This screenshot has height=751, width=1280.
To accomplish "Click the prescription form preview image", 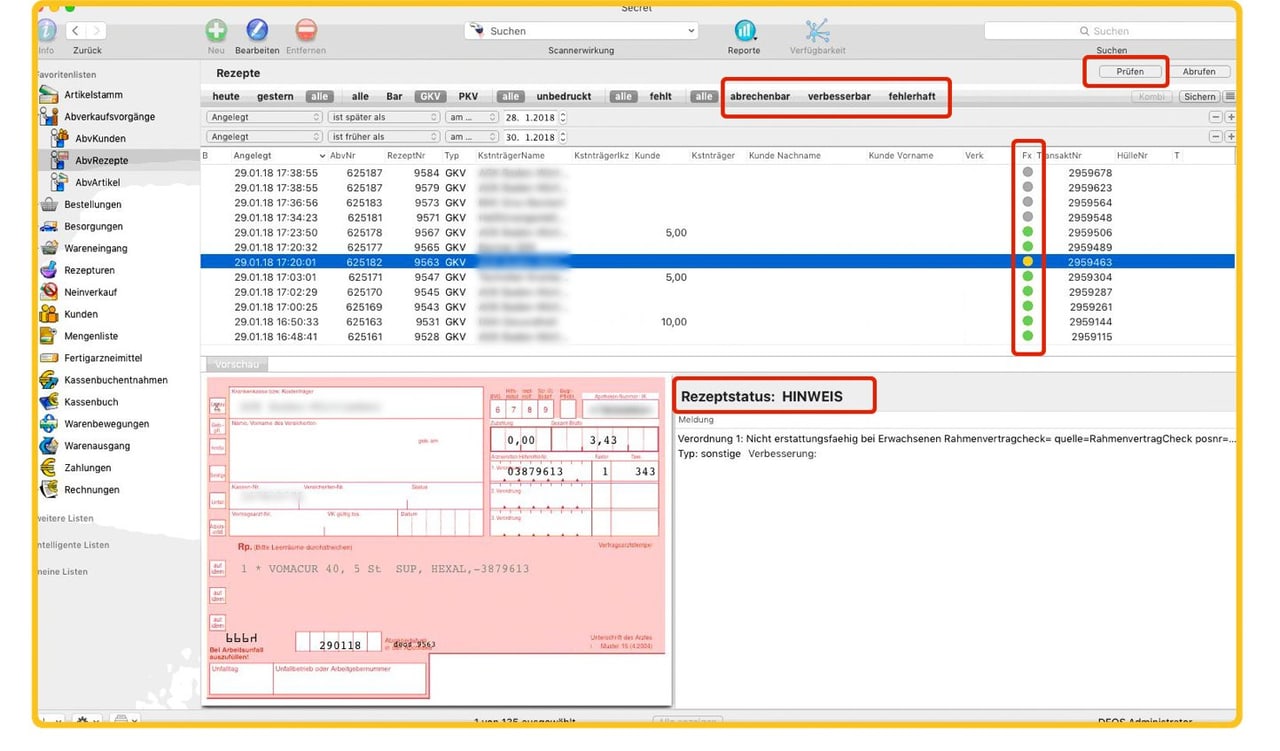I will click(x=436, y=541).
